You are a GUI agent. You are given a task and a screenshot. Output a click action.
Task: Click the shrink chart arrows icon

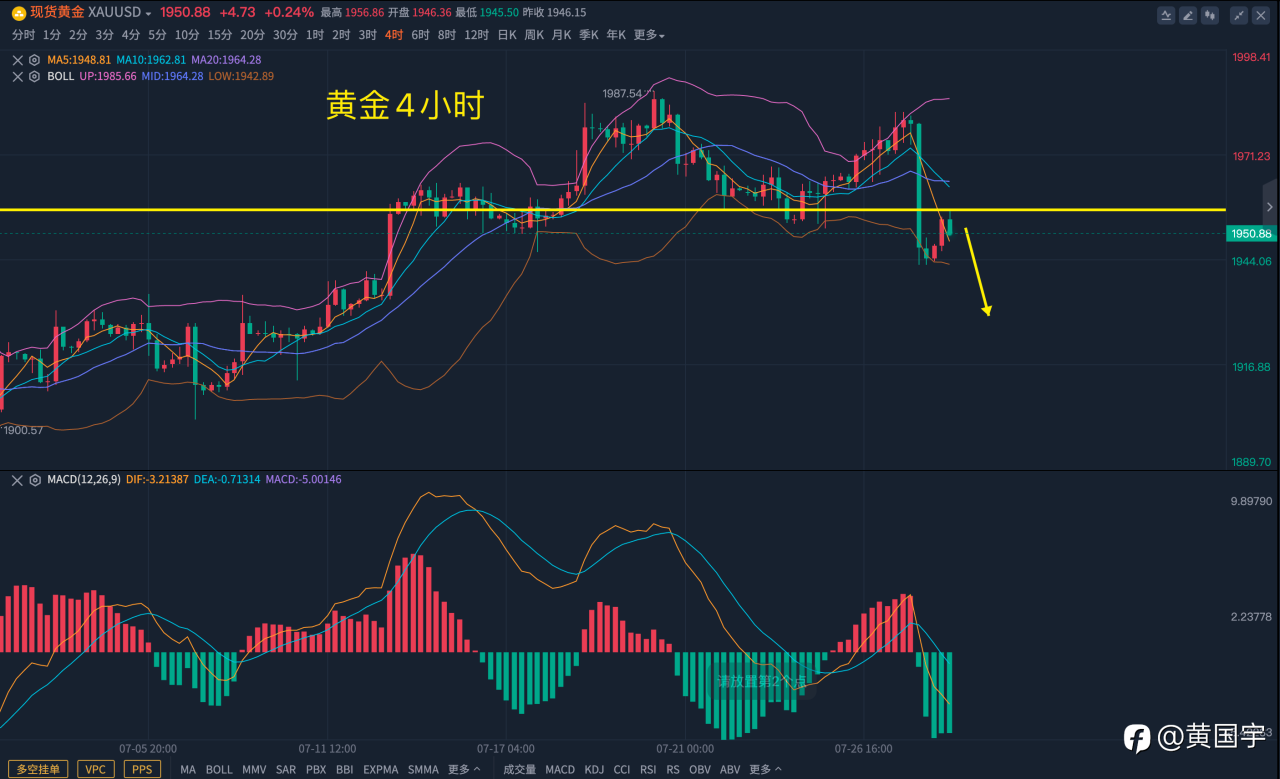click(x=1240, y=15)
